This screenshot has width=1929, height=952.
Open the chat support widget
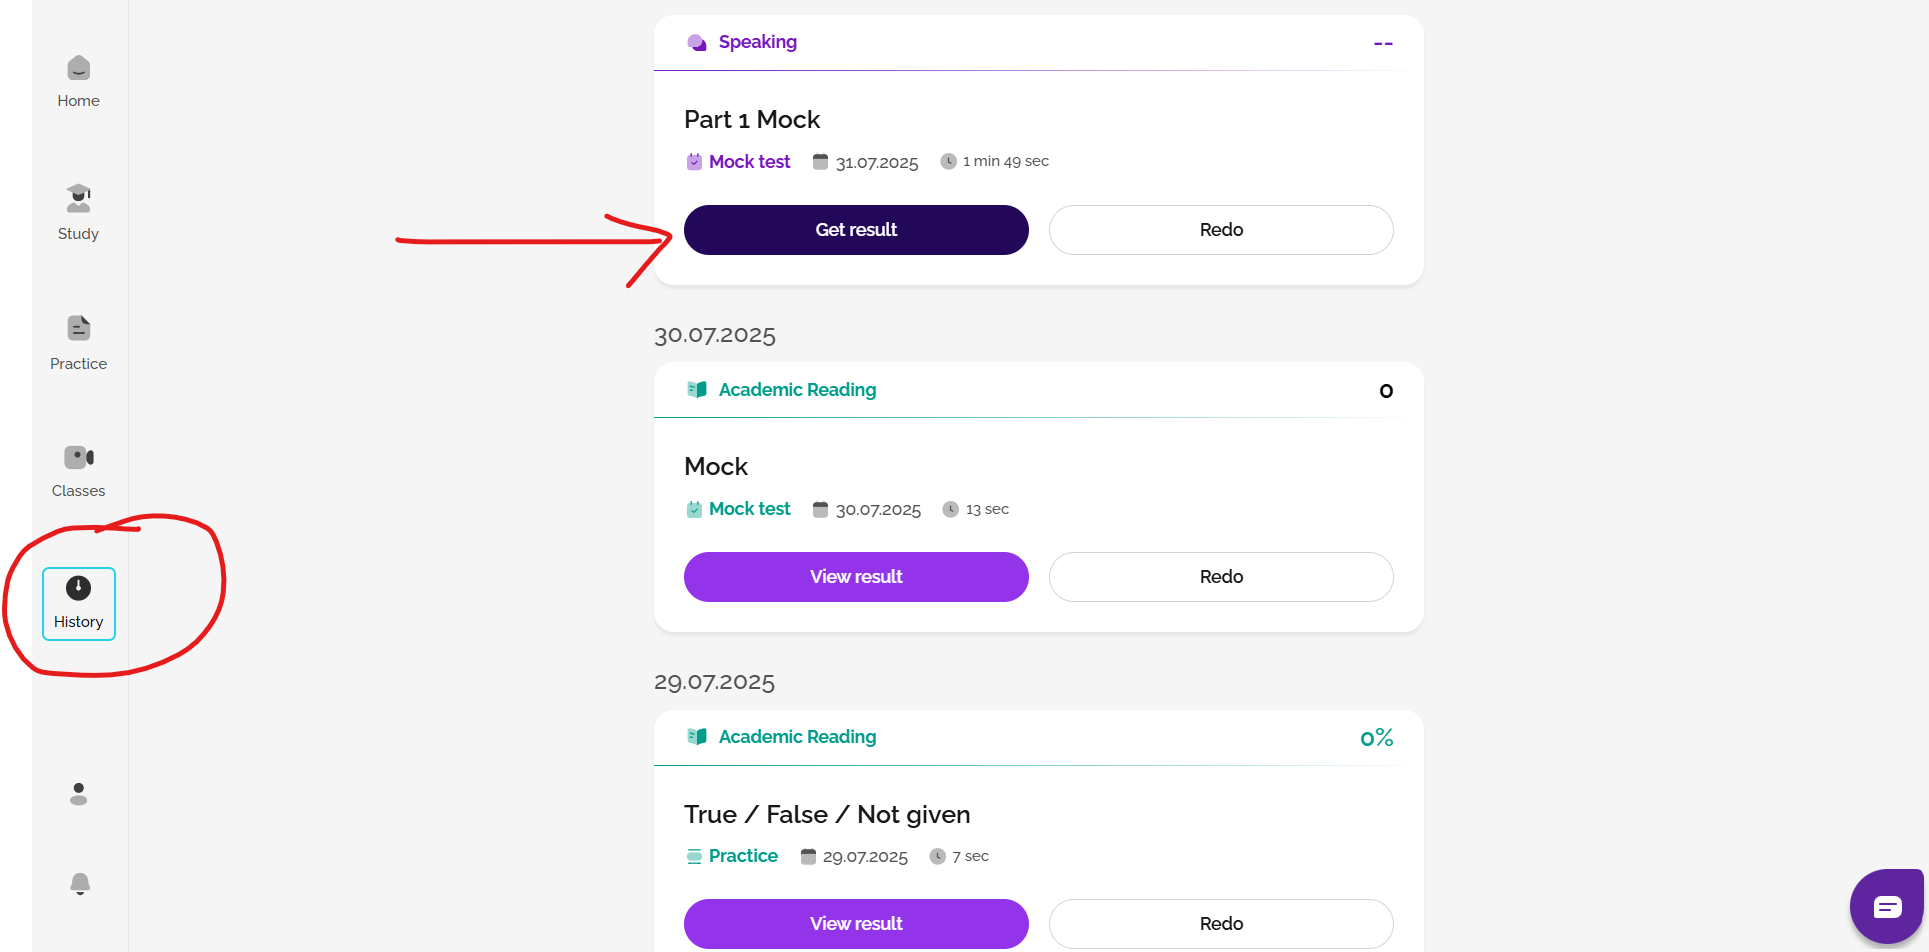1887,907
